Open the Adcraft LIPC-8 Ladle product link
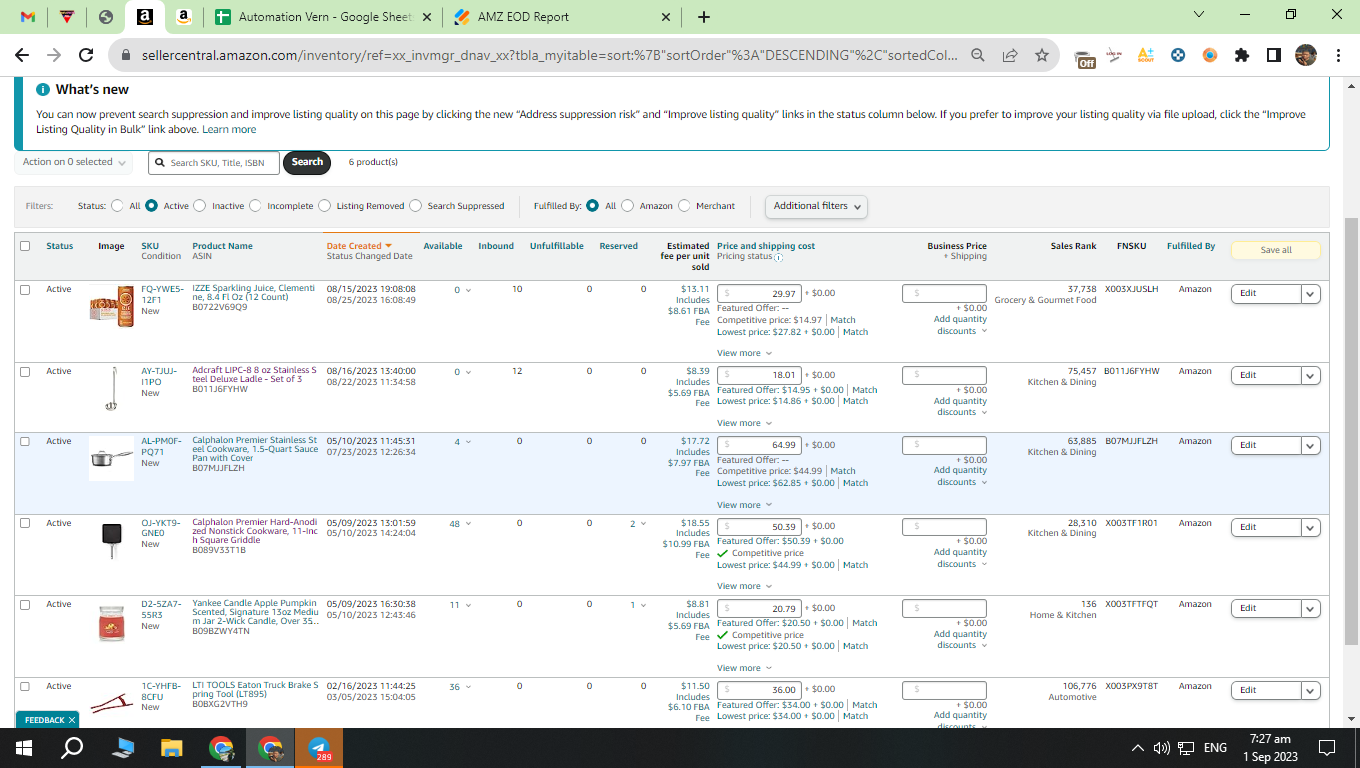The image size is (1360, 768). pyautogui.click(x=254, y=375)
